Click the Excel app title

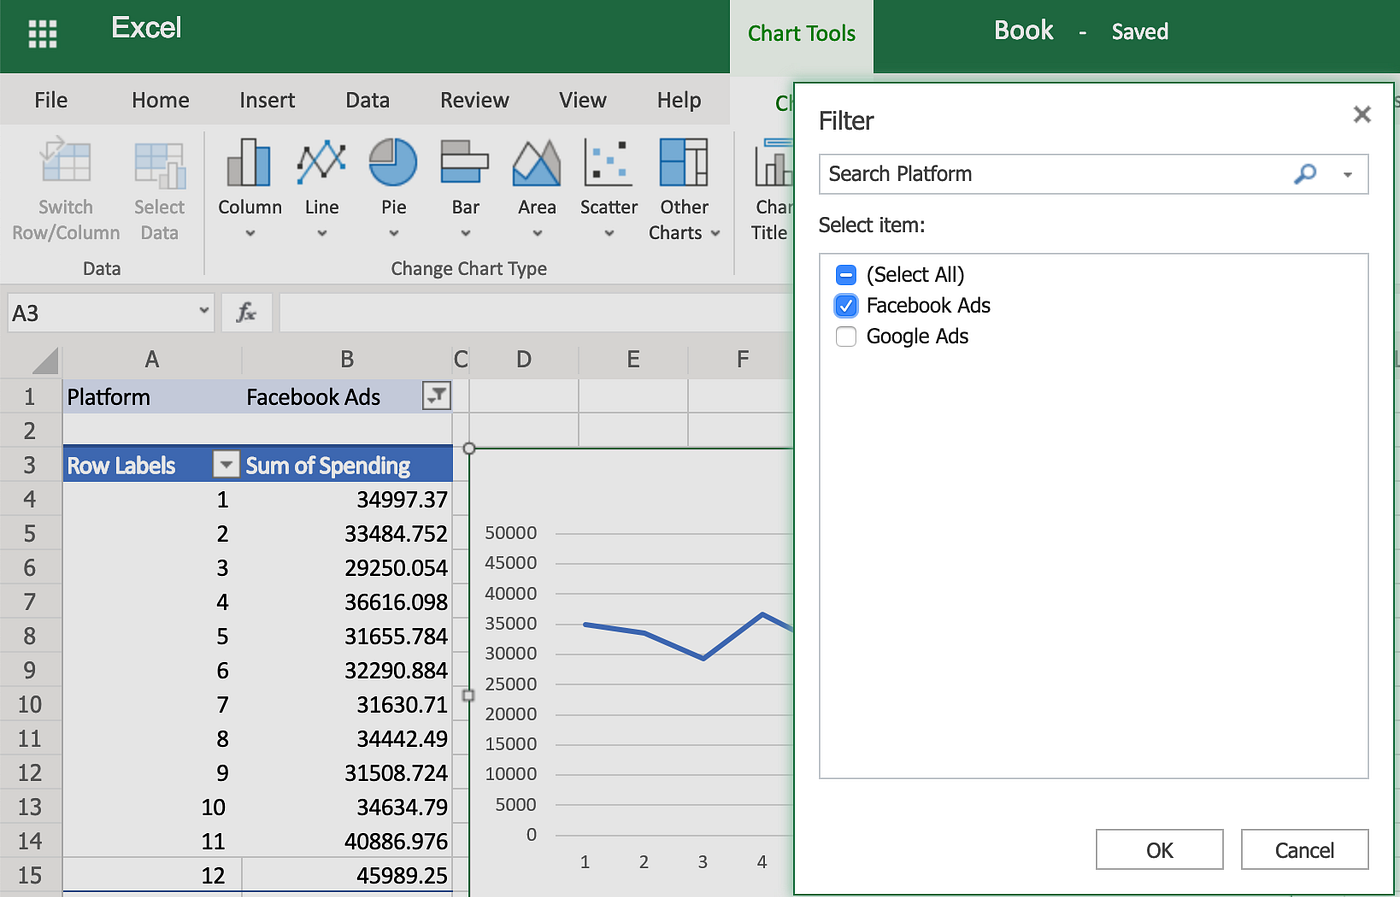(x=146, y=27)
